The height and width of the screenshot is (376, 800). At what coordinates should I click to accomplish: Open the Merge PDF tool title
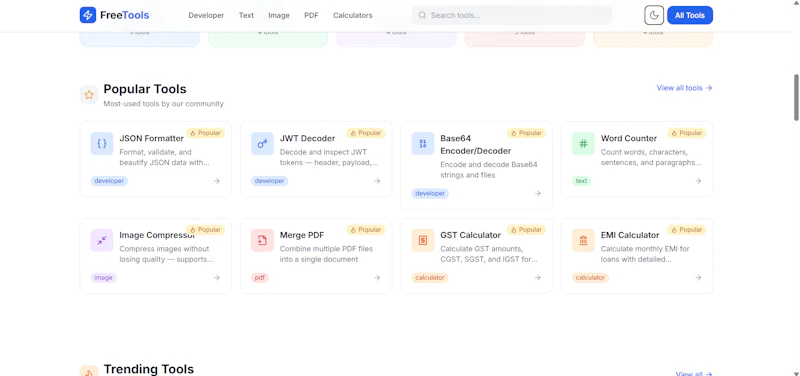302,235
